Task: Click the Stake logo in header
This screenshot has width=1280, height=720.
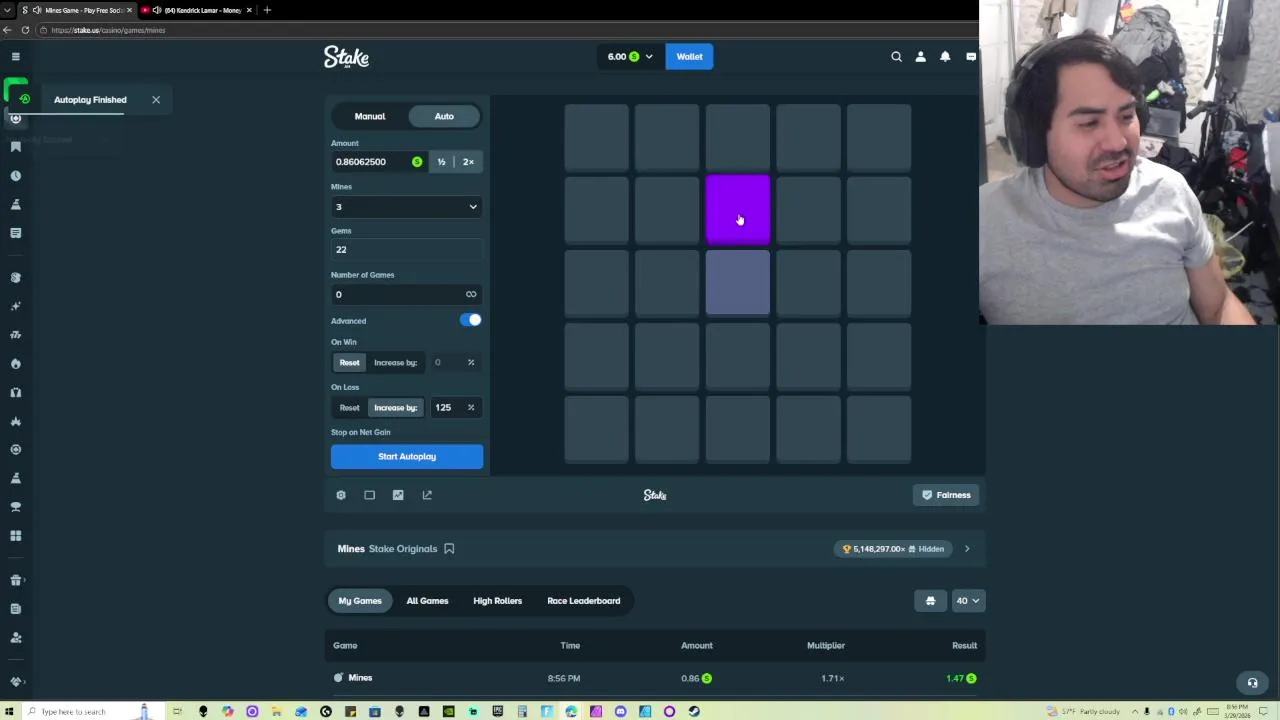Action: point(346,57)
